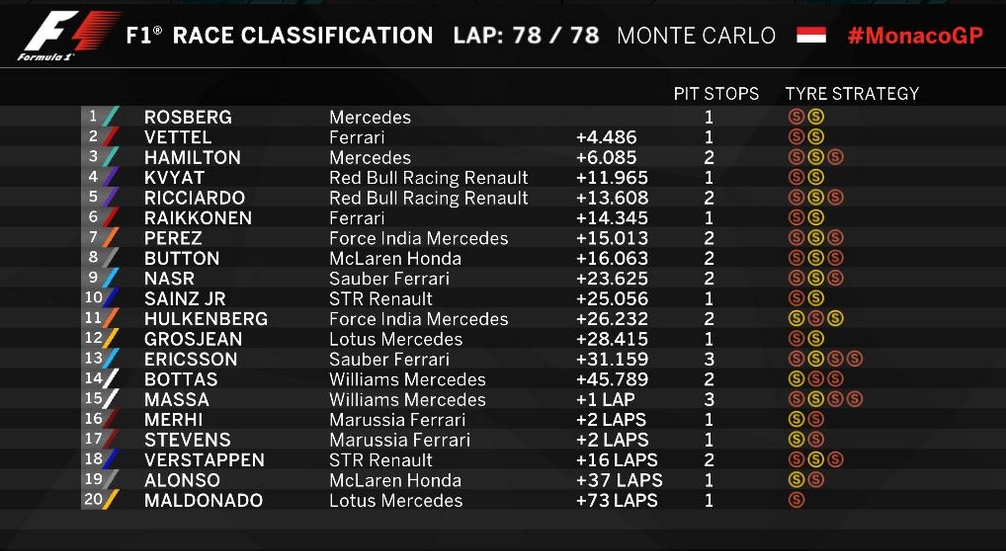Click Grosjean's yellow Lotus team stripe
The width and height of the screenshot is (1006, 551).
point(111,339)
